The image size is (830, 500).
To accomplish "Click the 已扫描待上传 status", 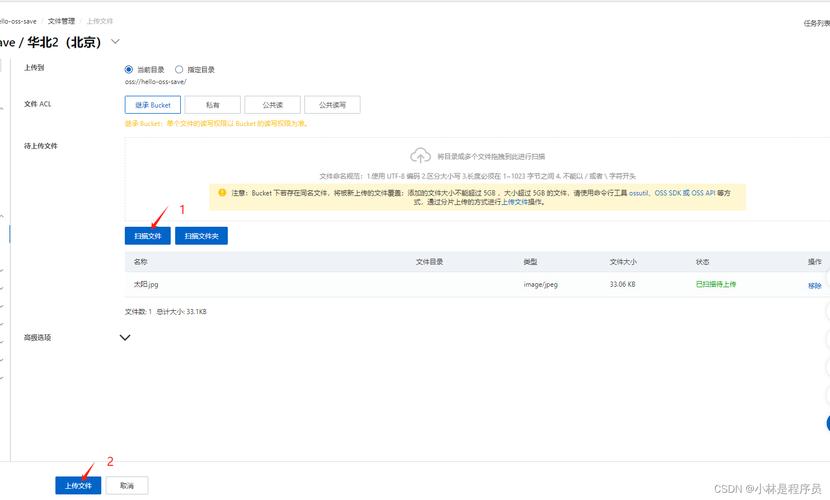I will point(716,284).
